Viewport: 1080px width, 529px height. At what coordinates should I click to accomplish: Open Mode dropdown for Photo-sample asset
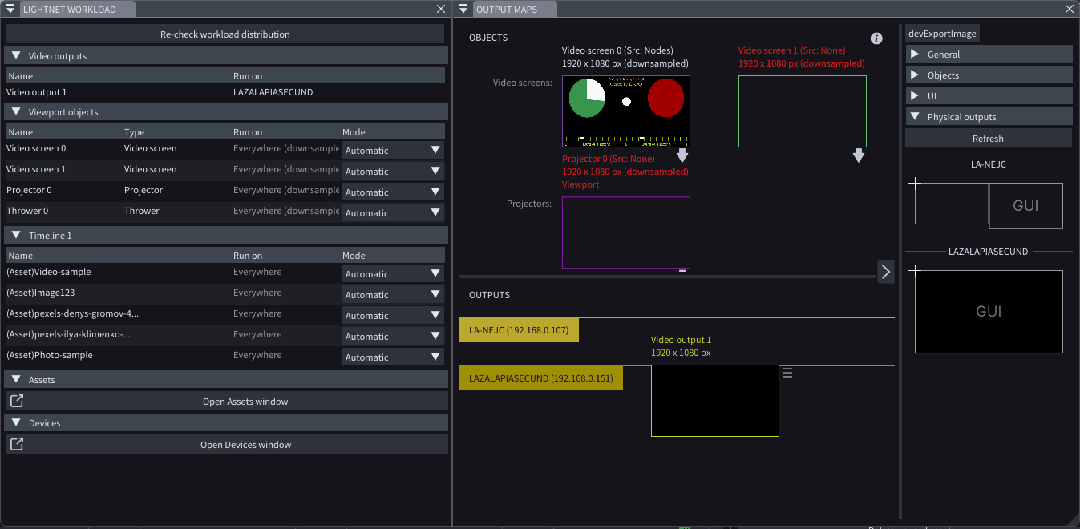click(x=393, y=357)
